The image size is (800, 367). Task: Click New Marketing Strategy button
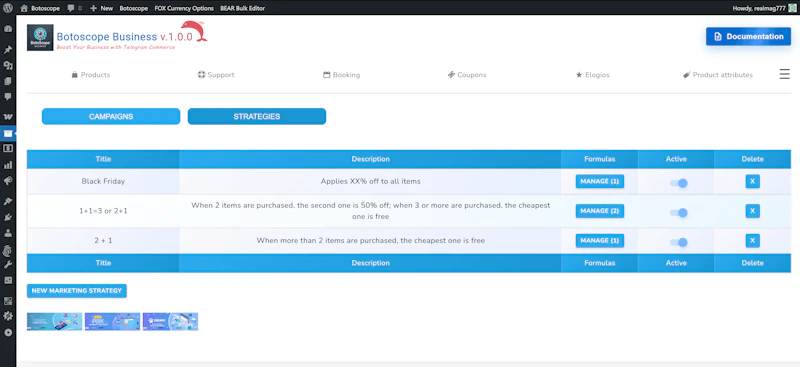pyautogui.click(x=77, y=291)
